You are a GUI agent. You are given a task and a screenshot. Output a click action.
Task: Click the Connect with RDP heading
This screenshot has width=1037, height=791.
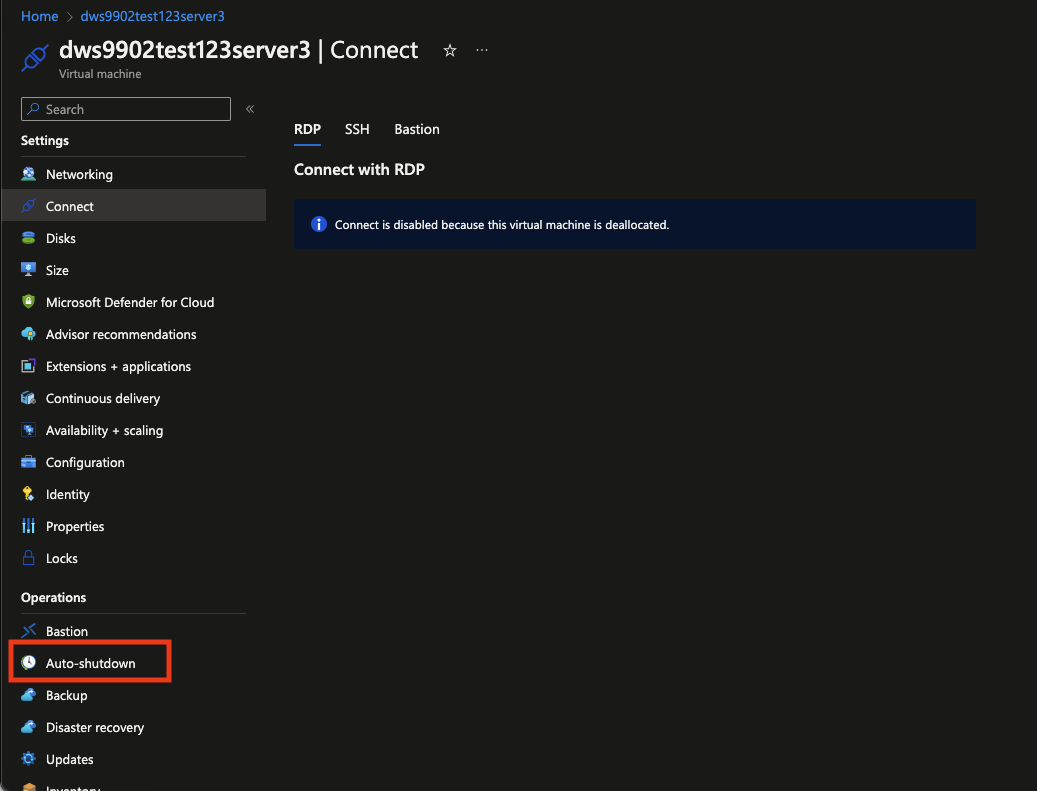359,169
